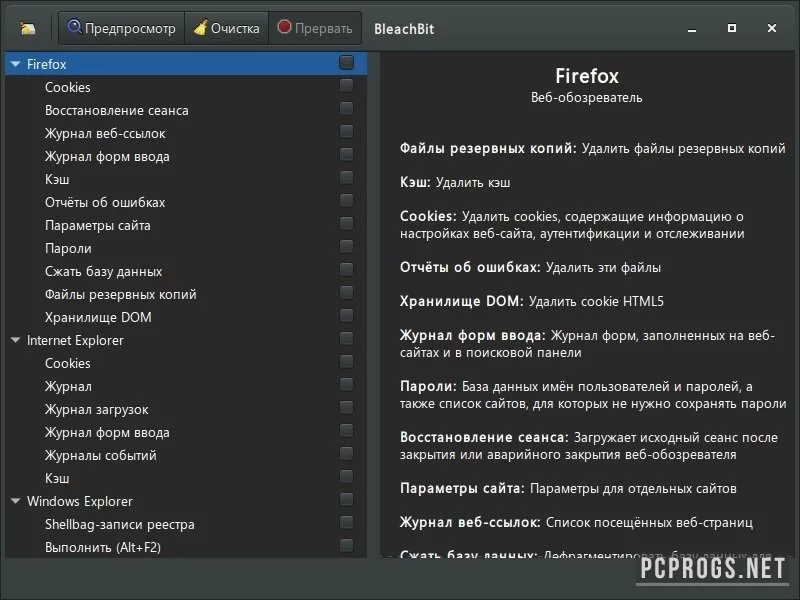Maximize the BleachBit window
800x600 pixels.
[732, 28]
